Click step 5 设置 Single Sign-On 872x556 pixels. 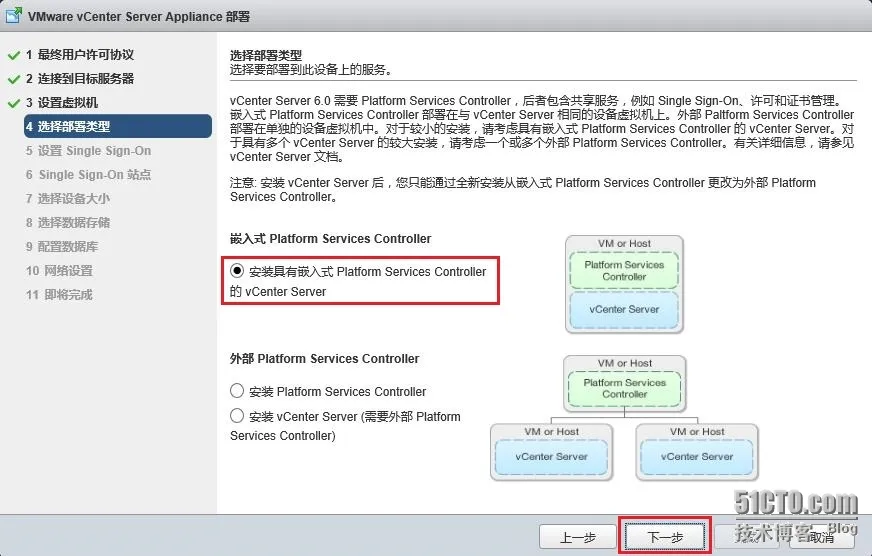click(88, 151)
